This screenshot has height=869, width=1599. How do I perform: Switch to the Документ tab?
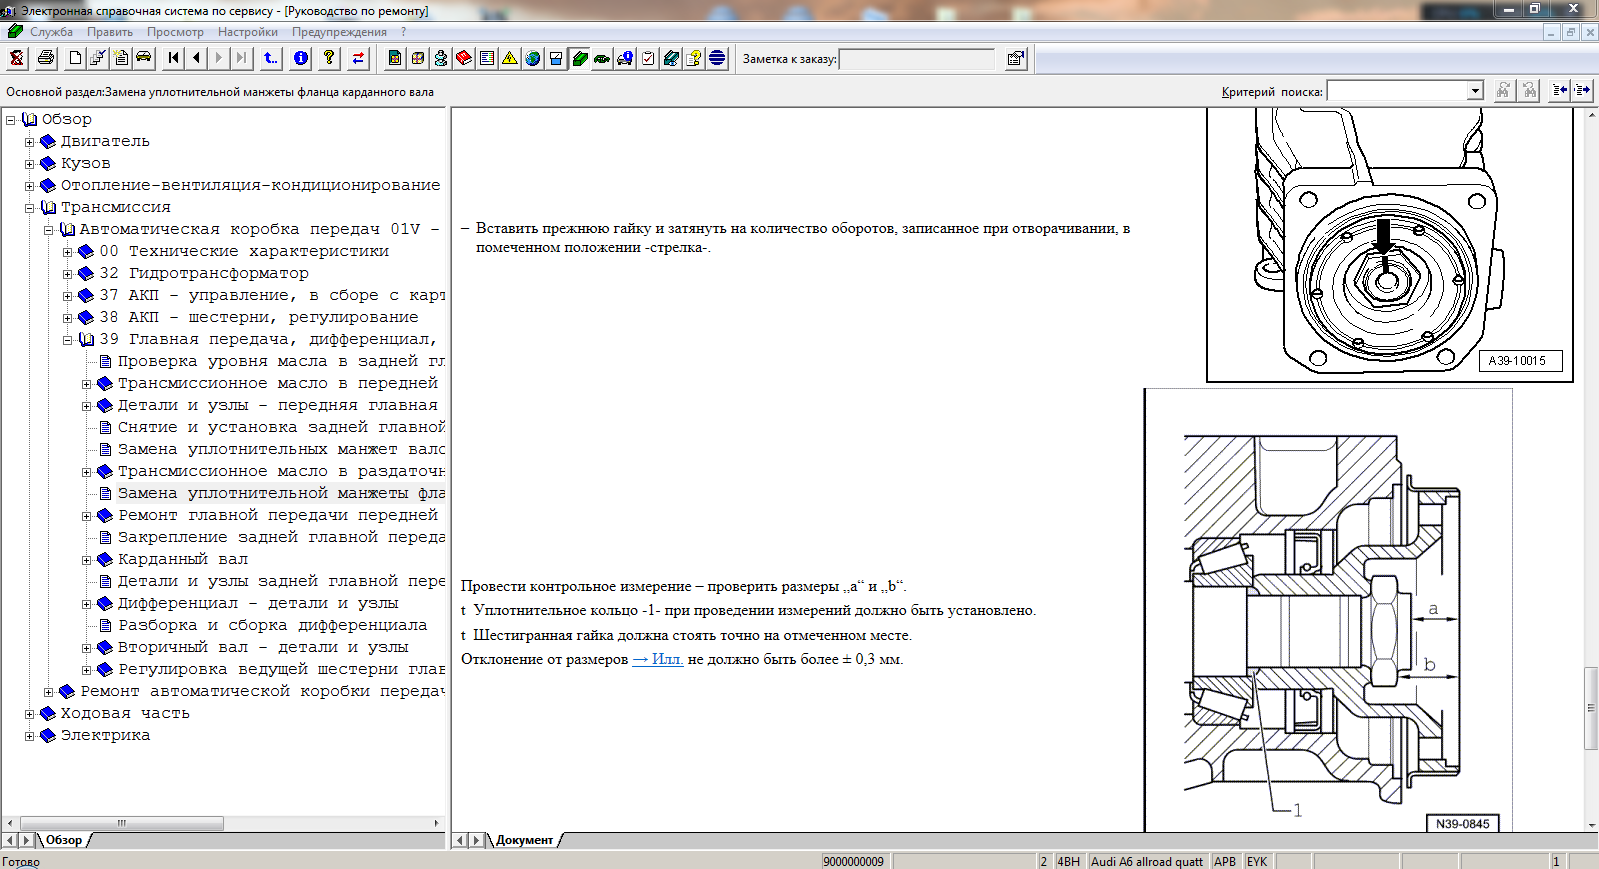coord(524,840)
